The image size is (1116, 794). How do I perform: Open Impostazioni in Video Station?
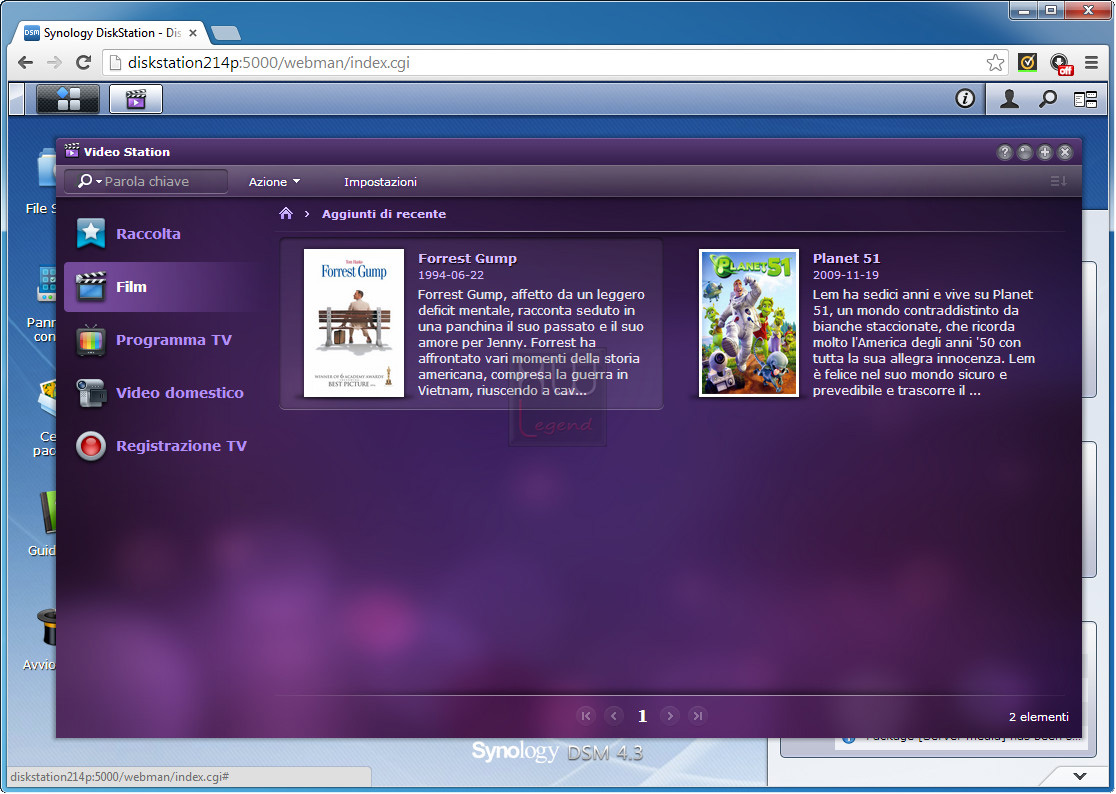pos(380,182)
